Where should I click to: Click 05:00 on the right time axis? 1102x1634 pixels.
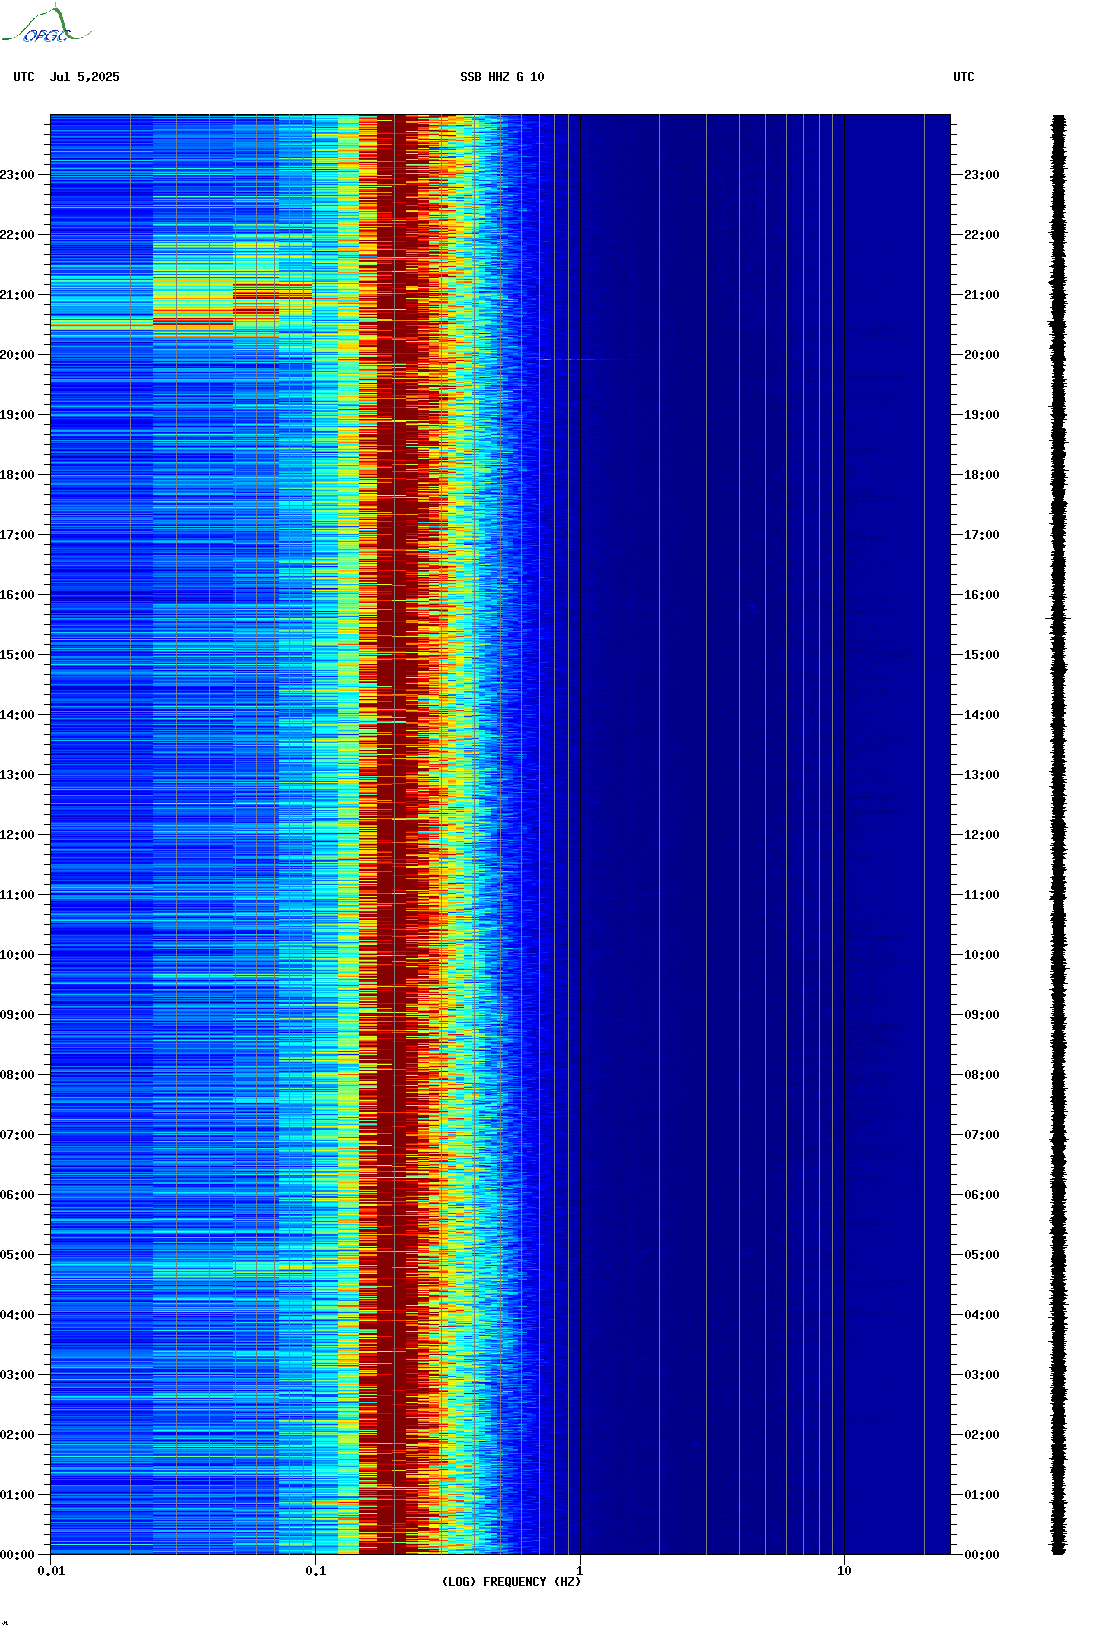pyautogui.click(x=982, y=1255)
